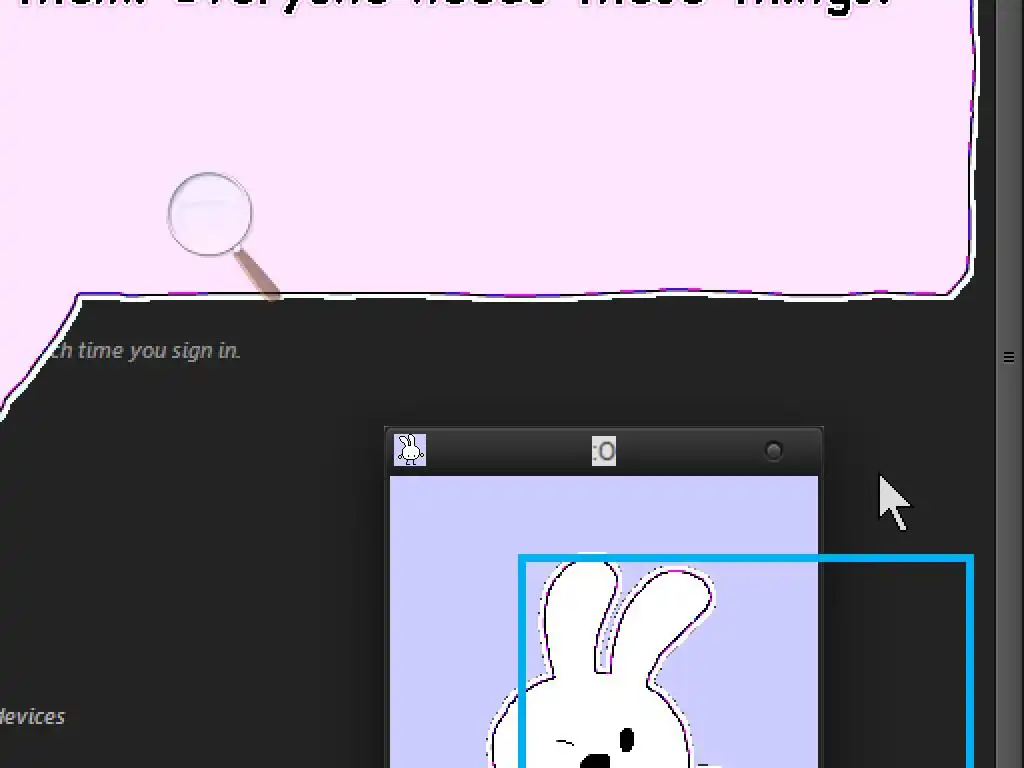1024x768 pixels.
Task: Click the 'time you sign in.' text
Action: 159,351
